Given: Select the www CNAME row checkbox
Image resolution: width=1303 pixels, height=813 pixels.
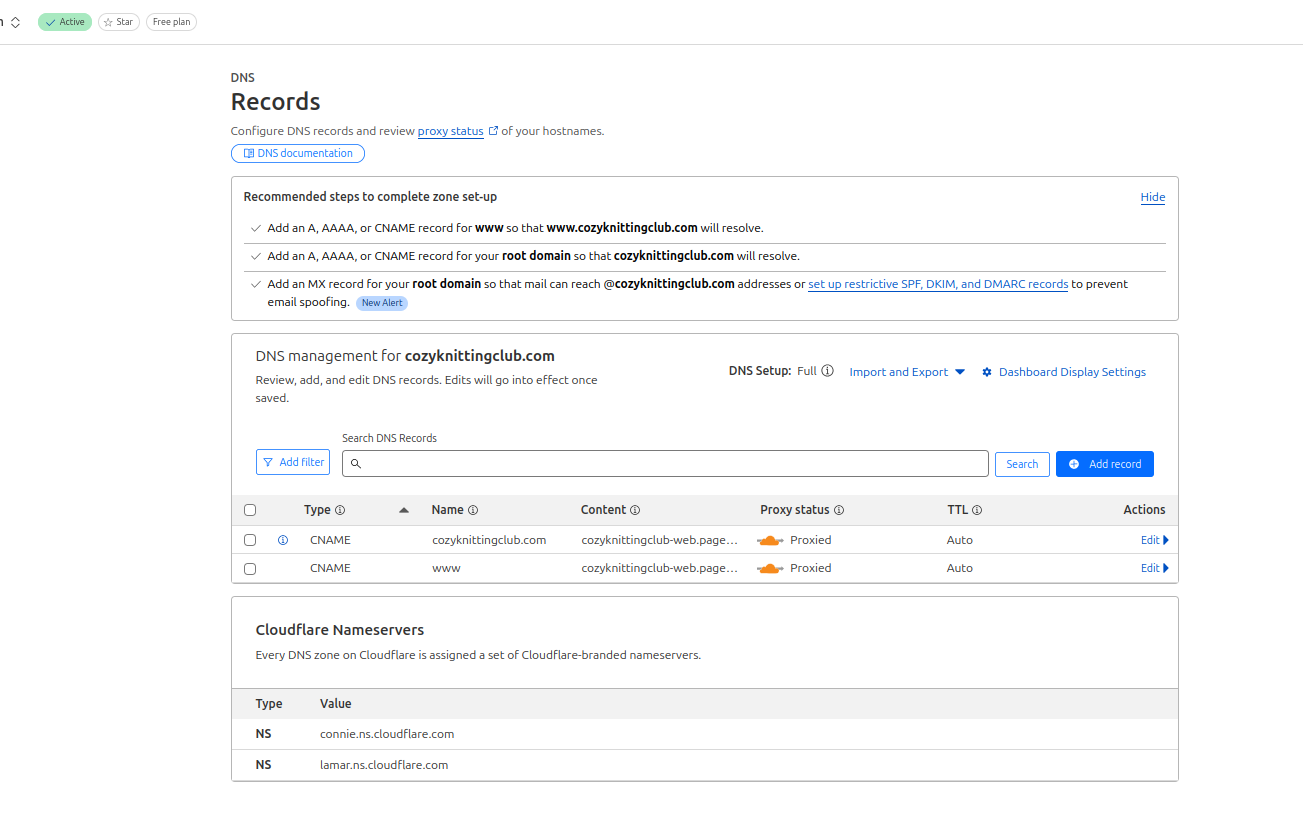Looking at the screenshot, I should [x=250, y=568].
